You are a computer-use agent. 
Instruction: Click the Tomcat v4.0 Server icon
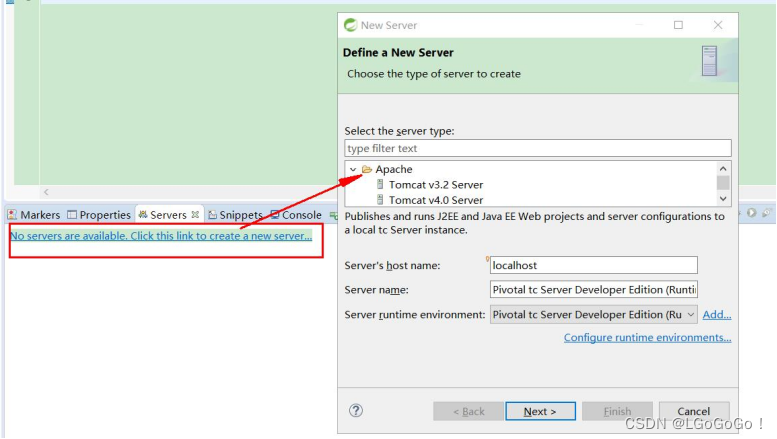click(x=380, y=200)
